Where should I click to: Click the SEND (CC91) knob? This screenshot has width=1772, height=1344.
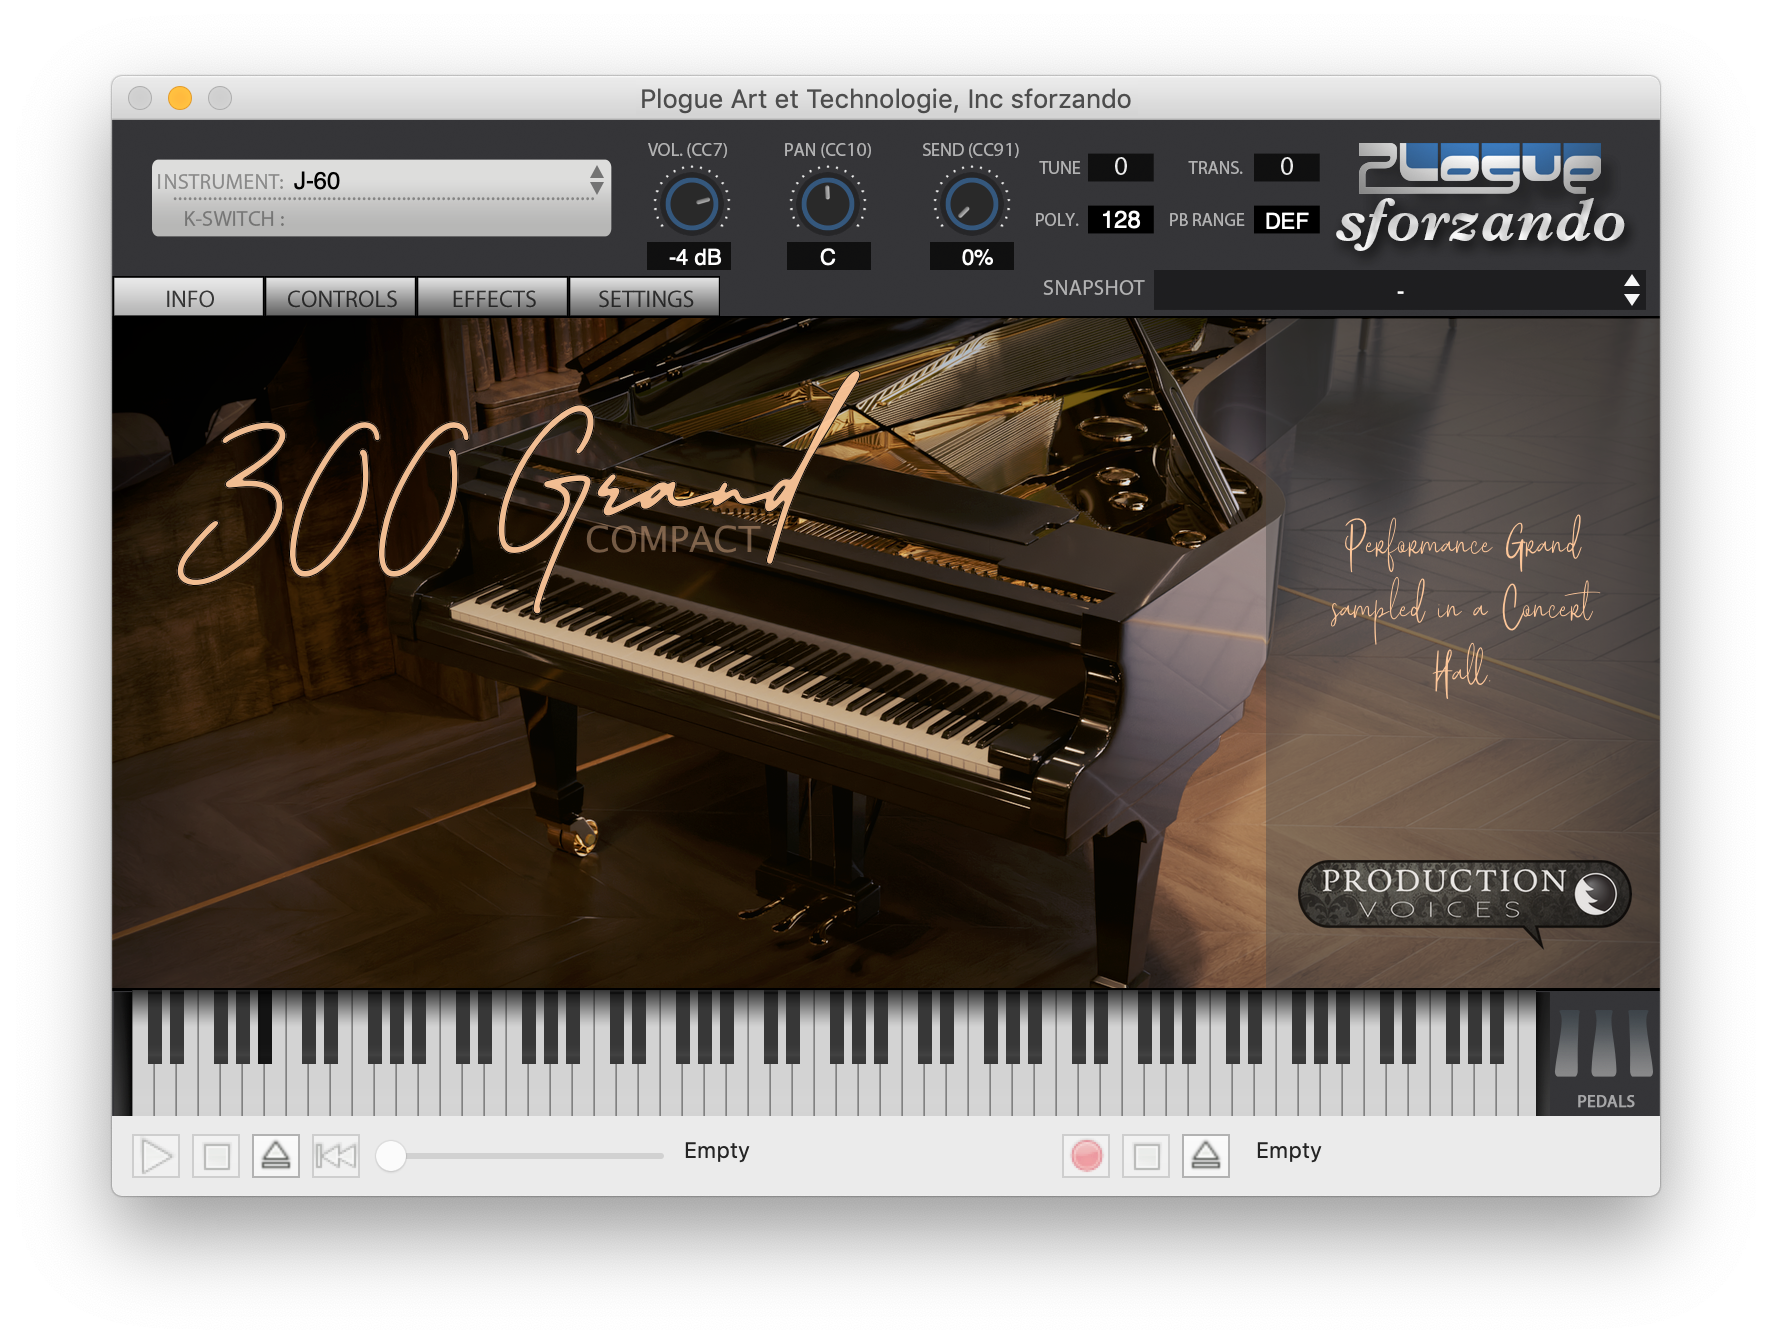tap(971, 203)
